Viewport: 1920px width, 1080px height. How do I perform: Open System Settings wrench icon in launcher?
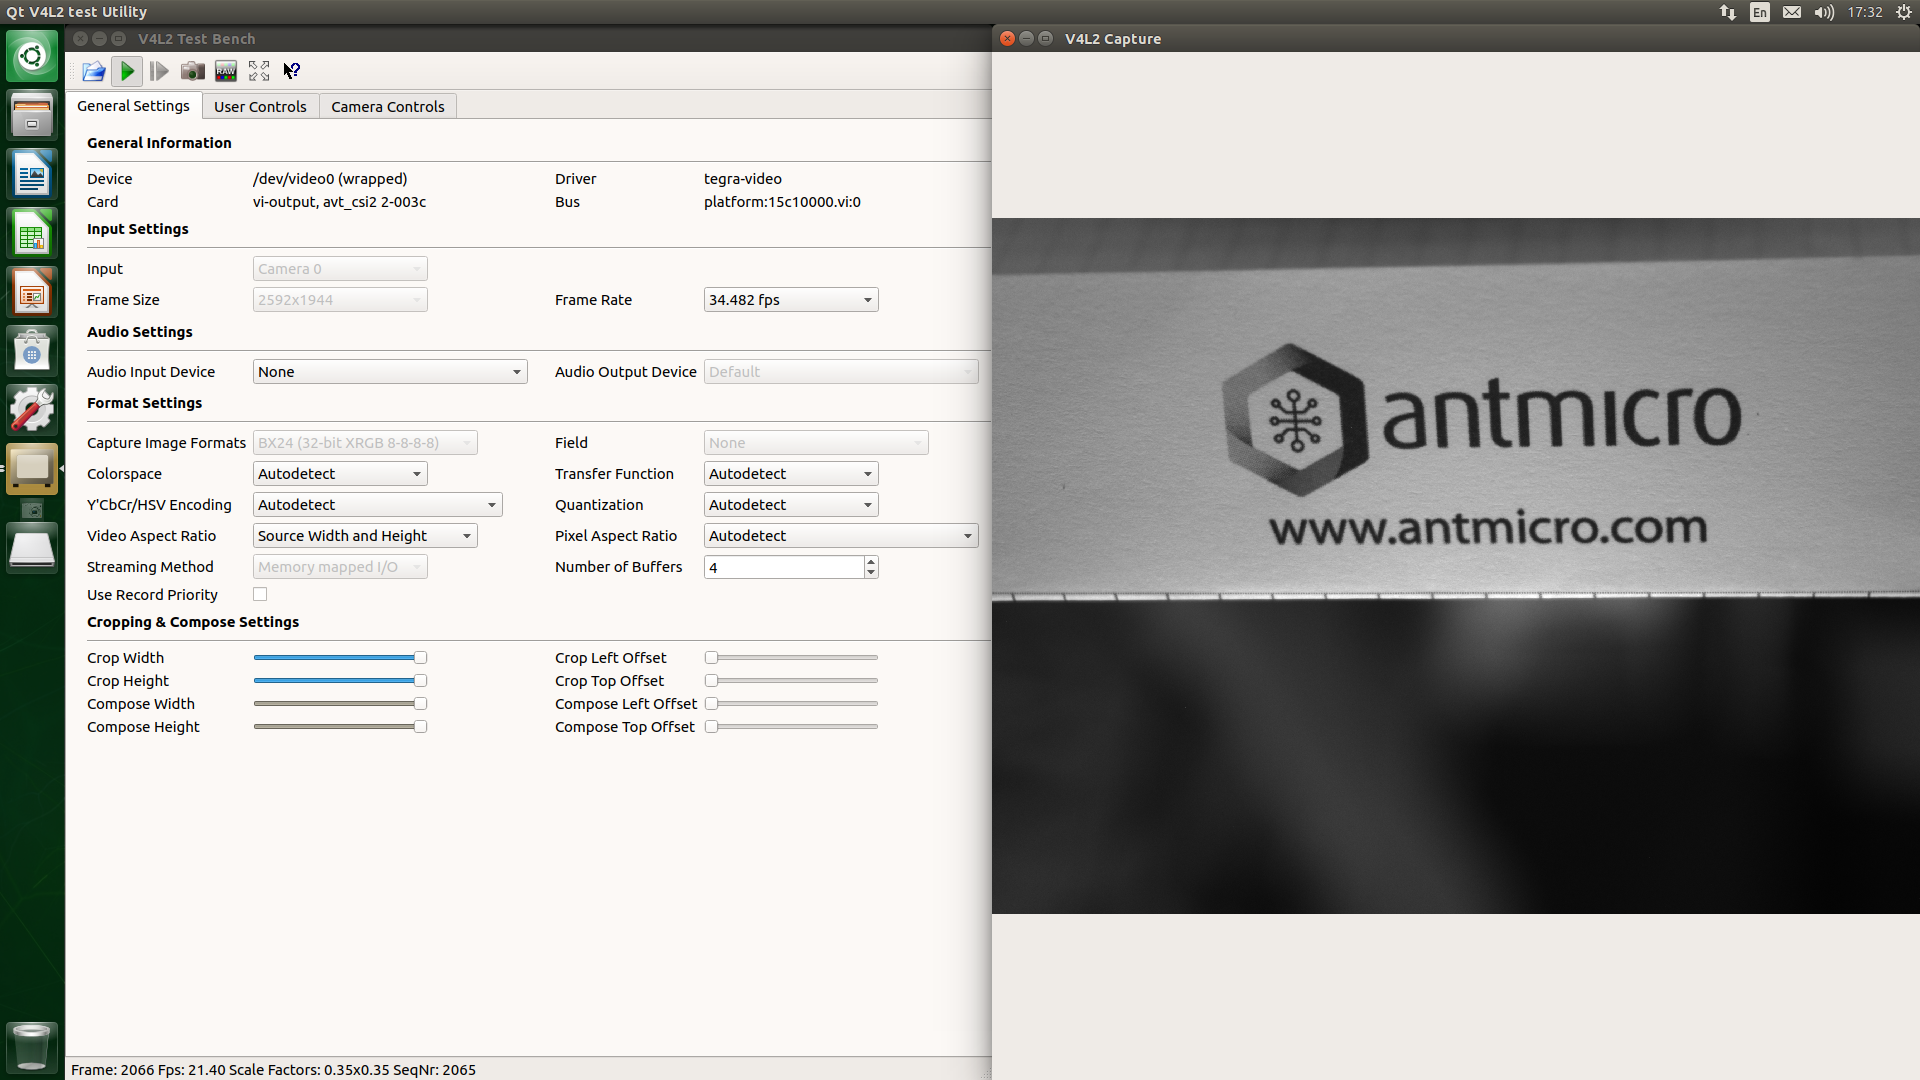(x=32, y=410)
